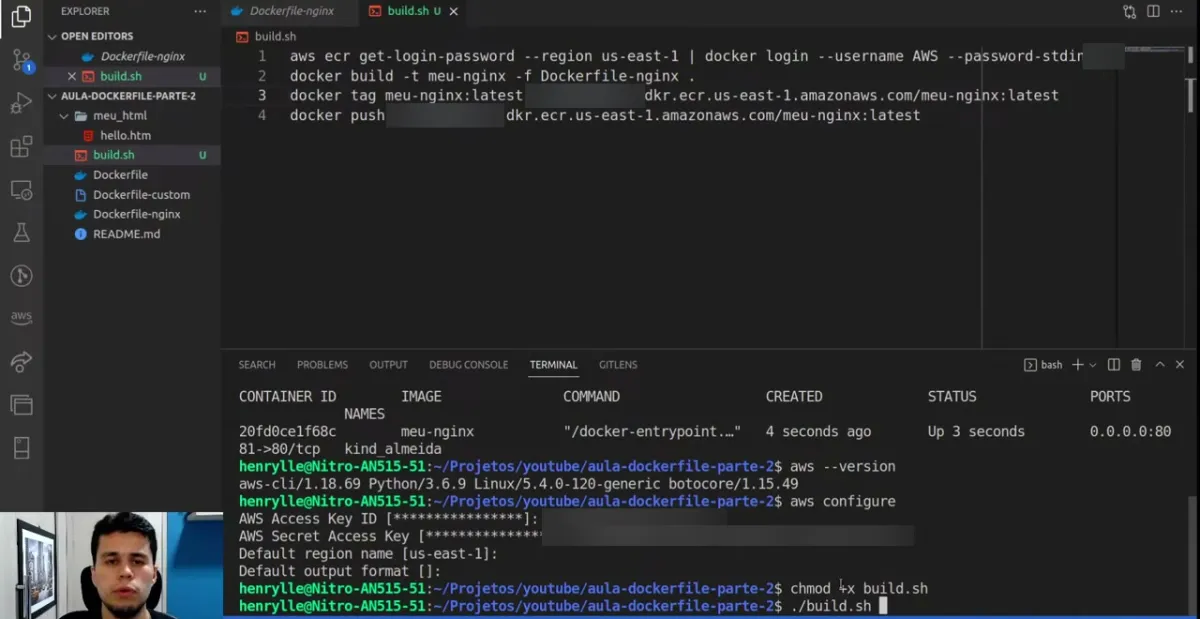Create a new terminal with plus icon
This screenshot has height=619, width=1200.
(x=1078, y=365)
